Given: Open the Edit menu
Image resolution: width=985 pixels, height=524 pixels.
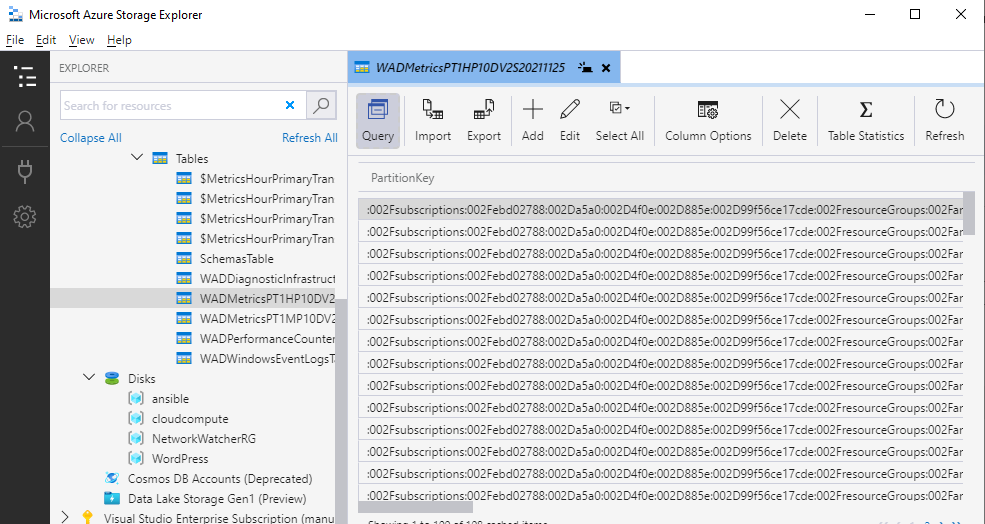Looking at the screenshot, I should tap(46, 40).
